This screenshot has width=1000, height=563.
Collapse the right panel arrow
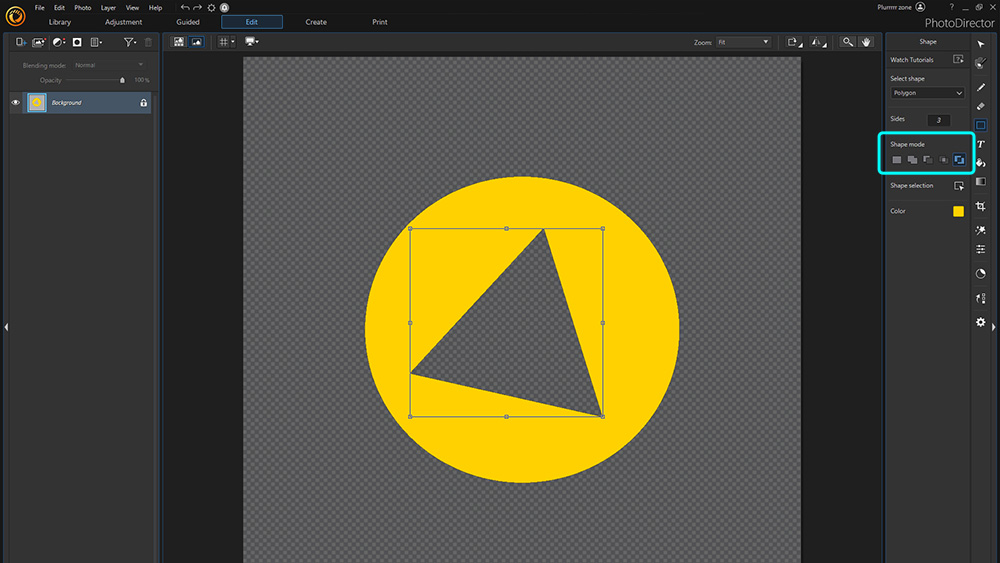[x=994, y=327]
